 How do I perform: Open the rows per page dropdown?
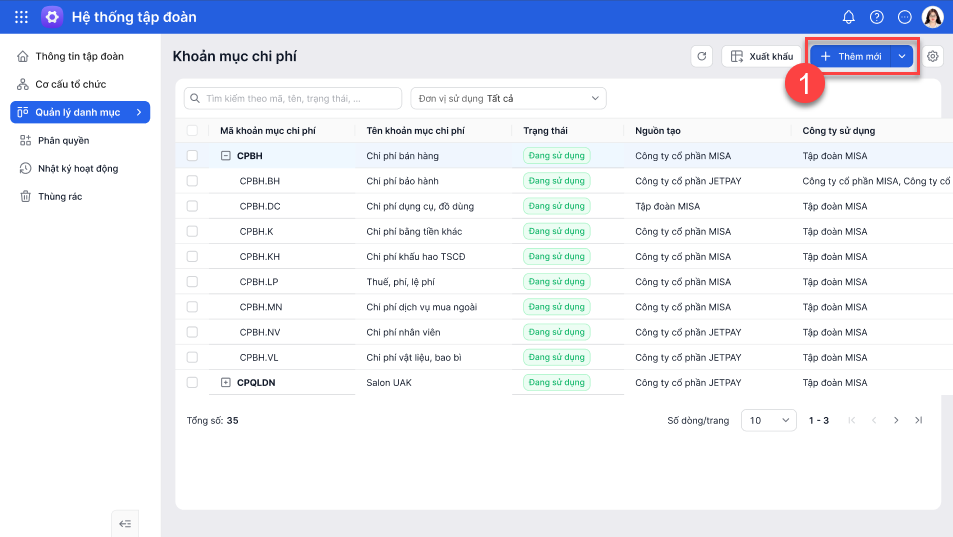click(x=768, y=420)
